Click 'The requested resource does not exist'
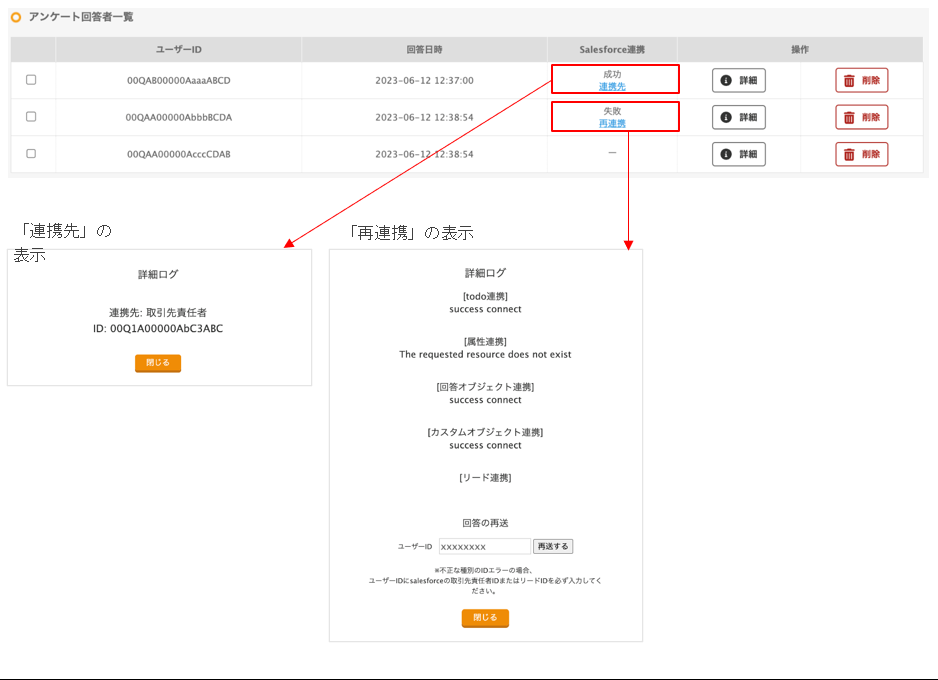 485,355
